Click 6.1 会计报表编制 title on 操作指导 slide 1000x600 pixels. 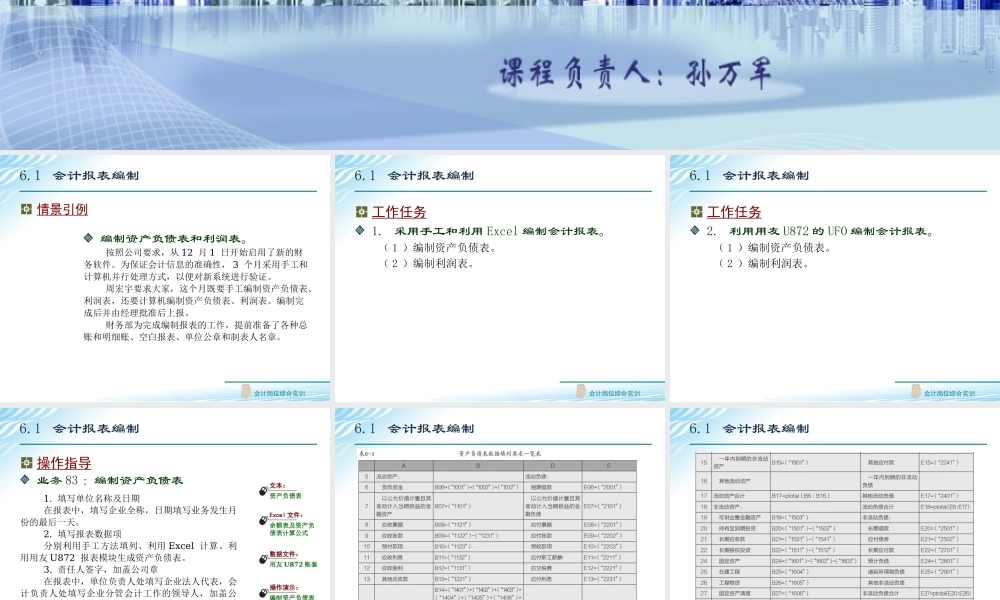[x=78, y=428]
